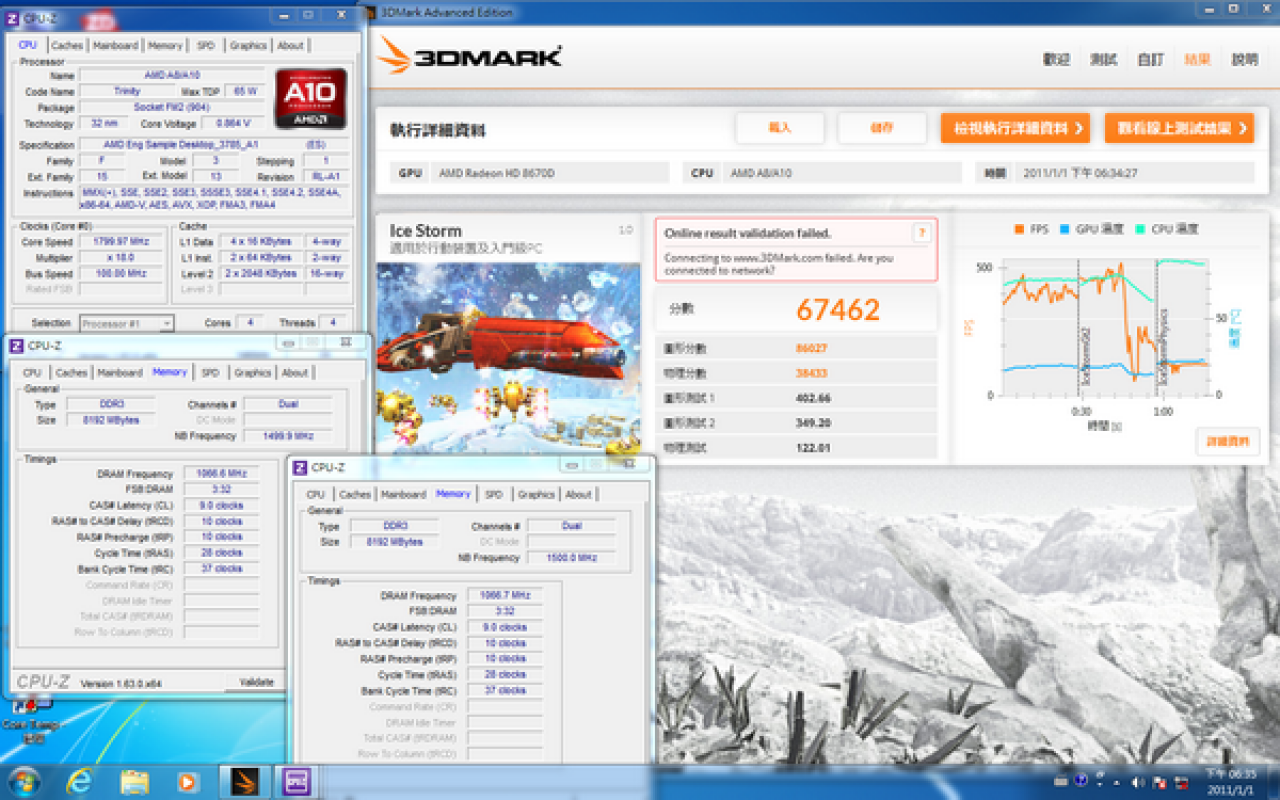This screenshot has height=800, width=1280.
Task: Click the green CPU 溫度 legend swatch
Action: [1141, 229]
